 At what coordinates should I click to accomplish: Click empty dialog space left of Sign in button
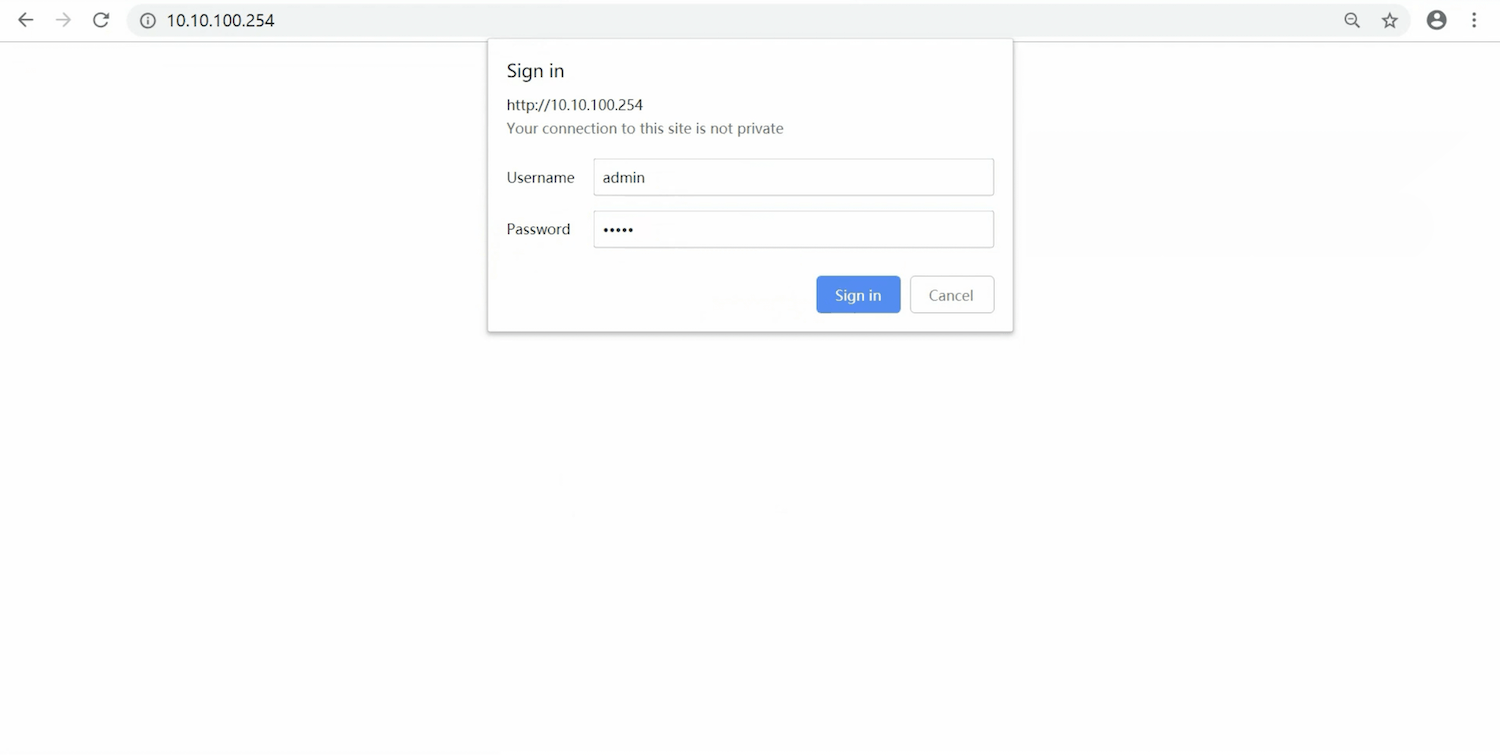(x=650, y=295)
